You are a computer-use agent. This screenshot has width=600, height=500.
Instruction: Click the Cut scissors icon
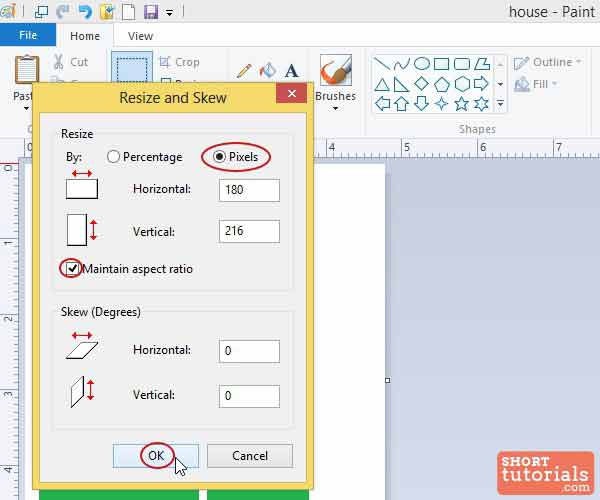click(60, 62)
